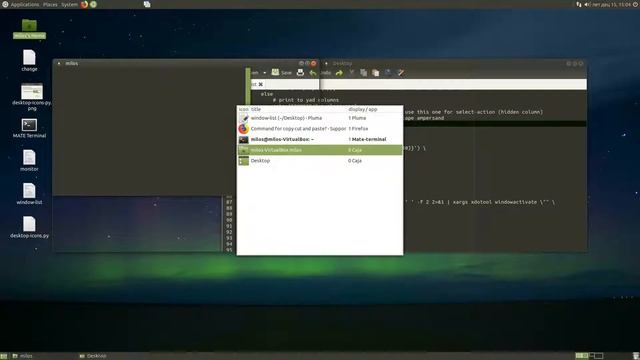Screen dimensions: 640x360
Task: Click the power/session icon in the top-right corner
Action: point(636,4)
